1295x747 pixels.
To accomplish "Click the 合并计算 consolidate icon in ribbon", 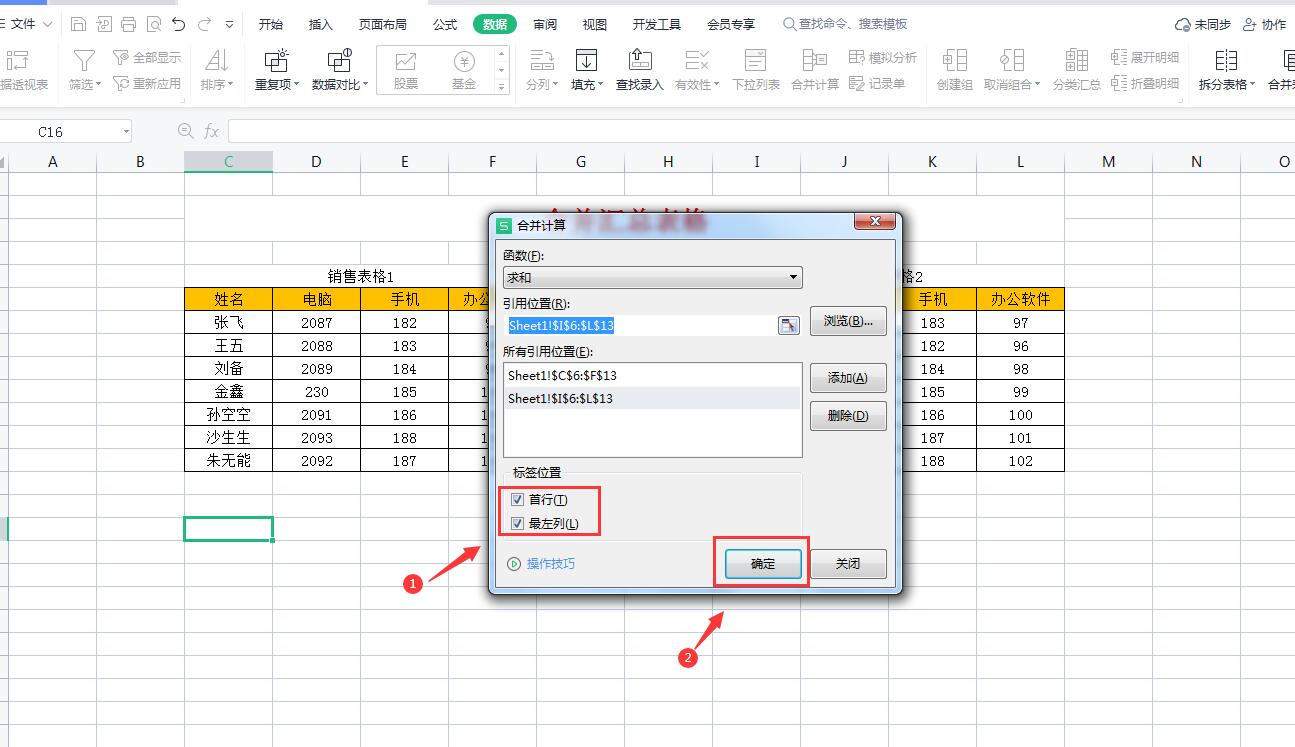I will pos(815,61).
